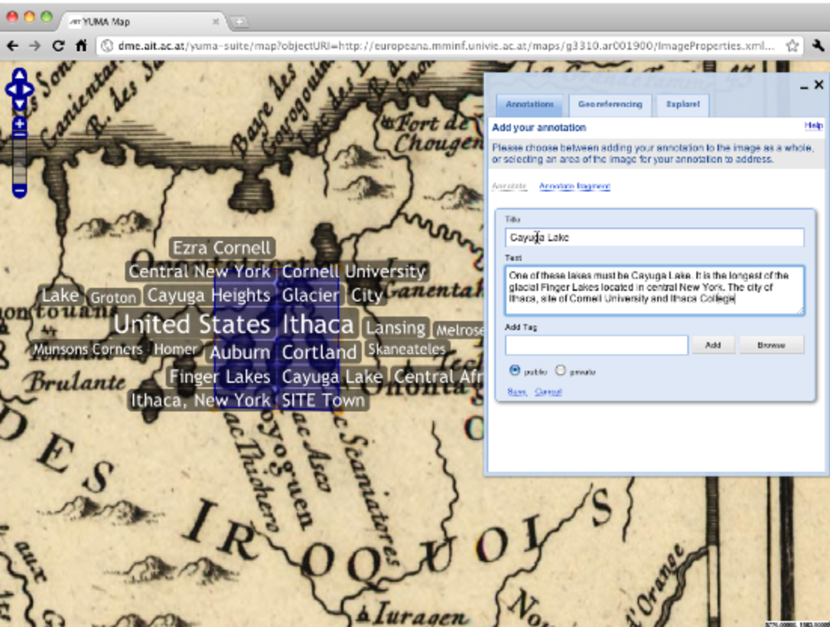Select the SITE Town tag

[x=323, y=401]
